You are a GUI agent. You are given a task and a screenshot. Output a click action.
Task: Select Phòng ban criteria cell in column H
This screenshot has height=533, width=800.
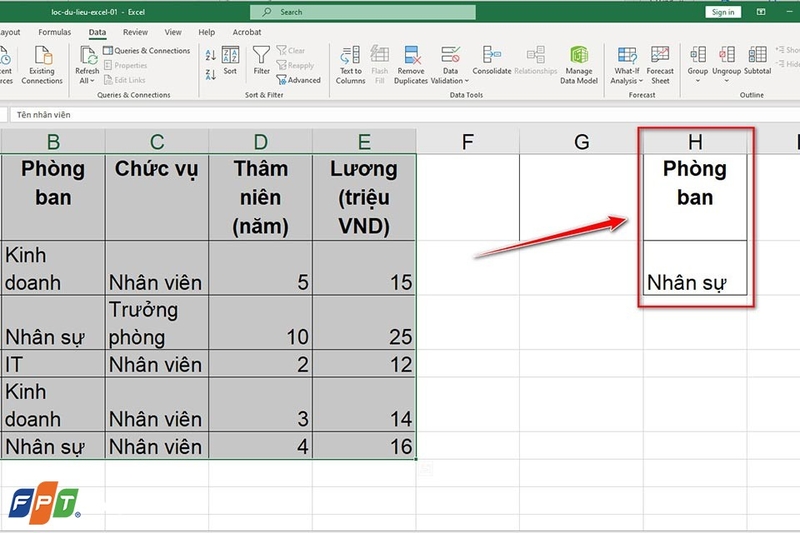[x=695, y=197]
